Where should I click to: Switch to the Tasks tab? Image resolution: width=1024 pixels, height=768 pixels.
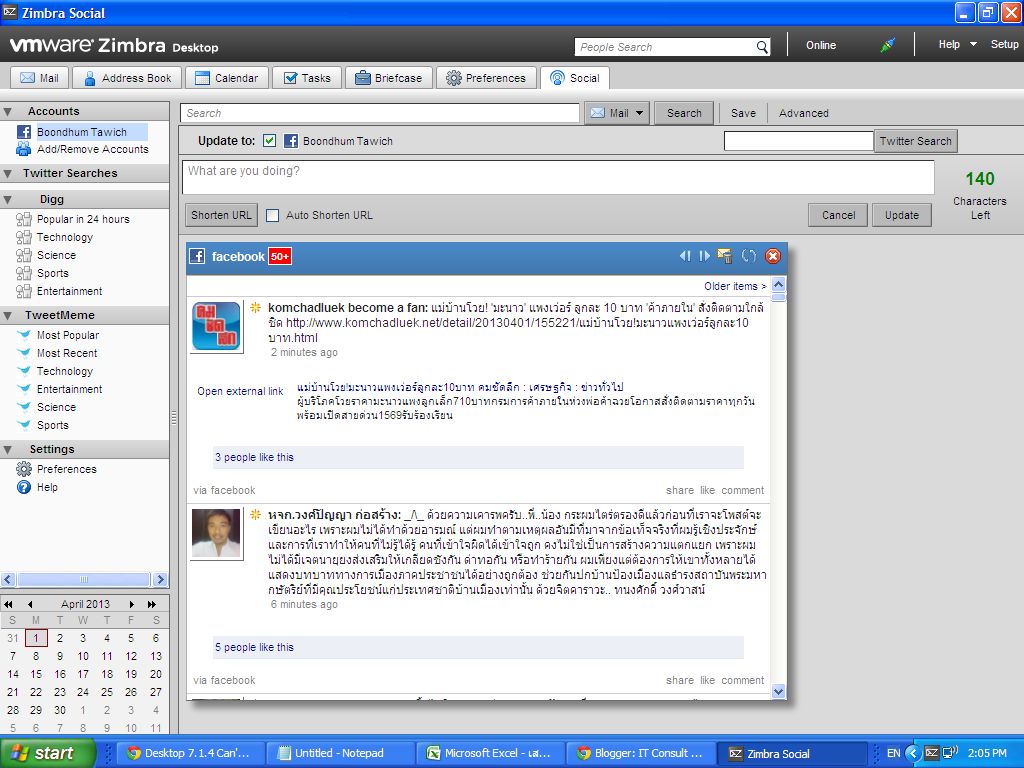click(x=307, y=78)
